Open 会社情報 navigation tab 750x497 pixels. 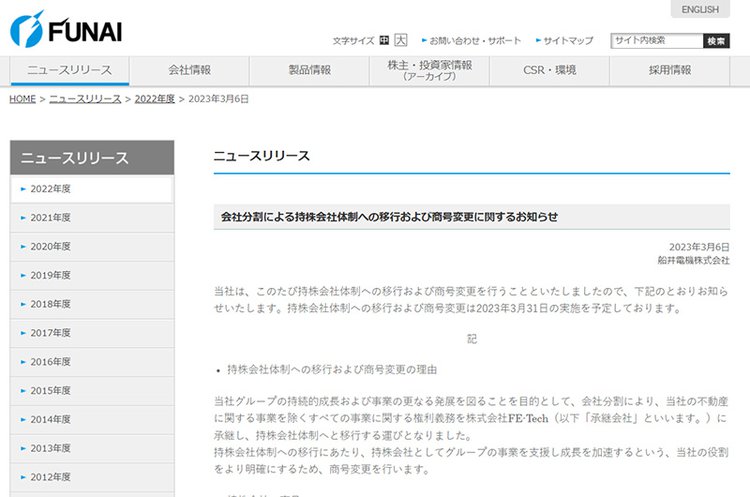tap(189, 70)
